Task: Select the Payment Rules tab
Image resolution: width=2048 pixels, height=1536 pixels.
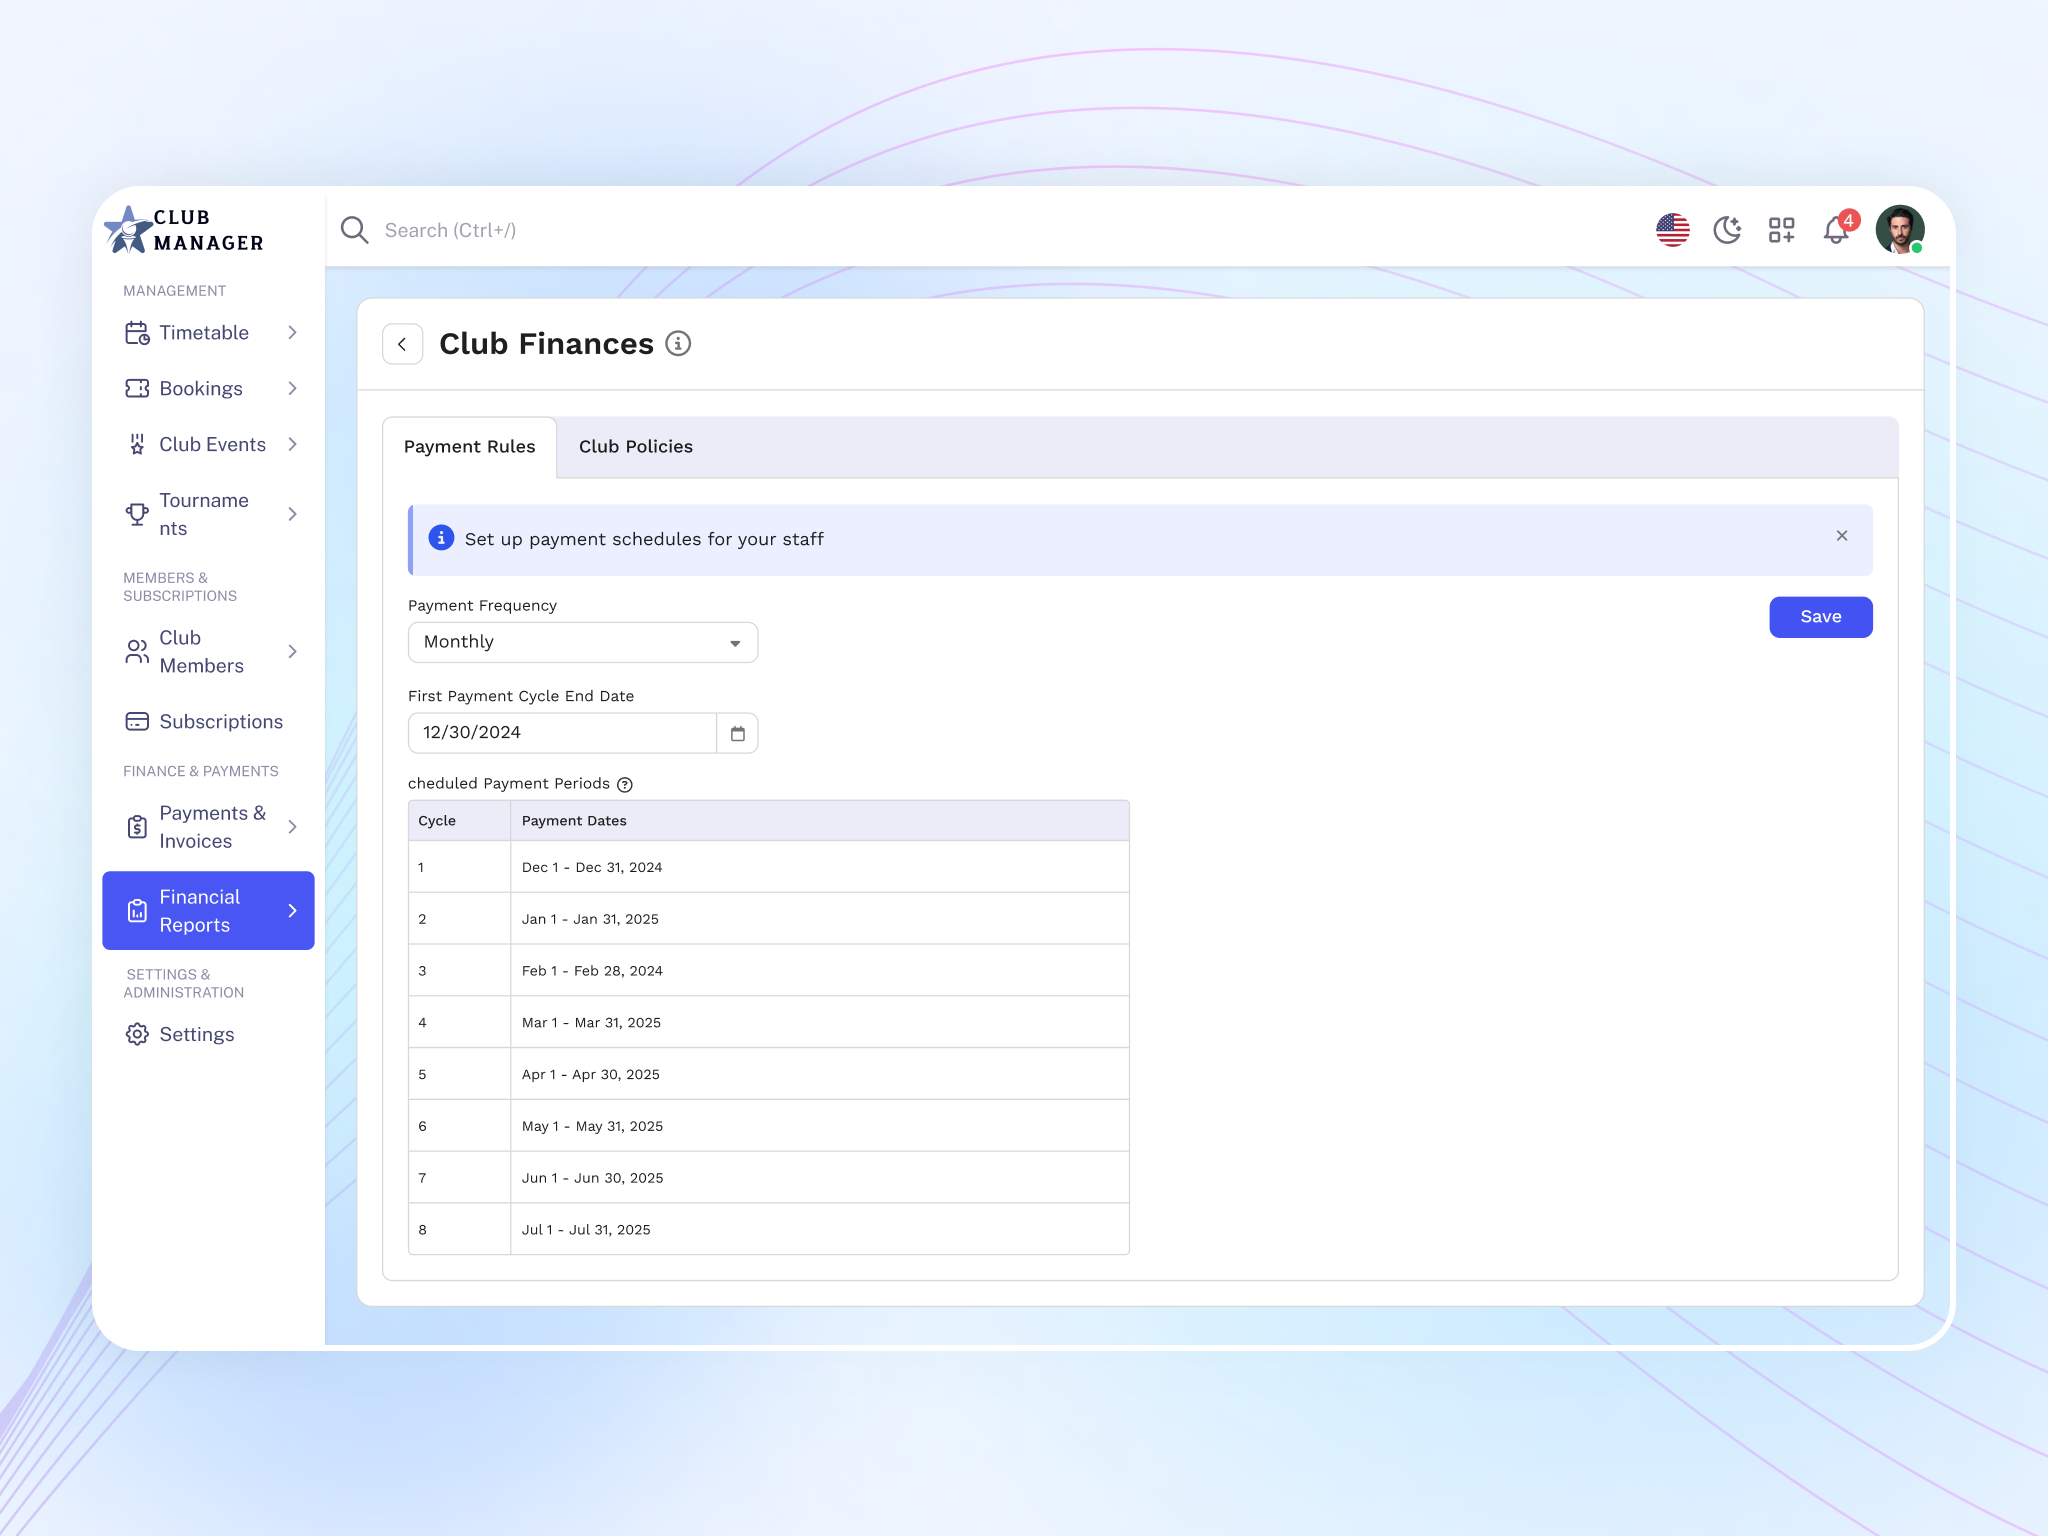Action: click(469, 447)
